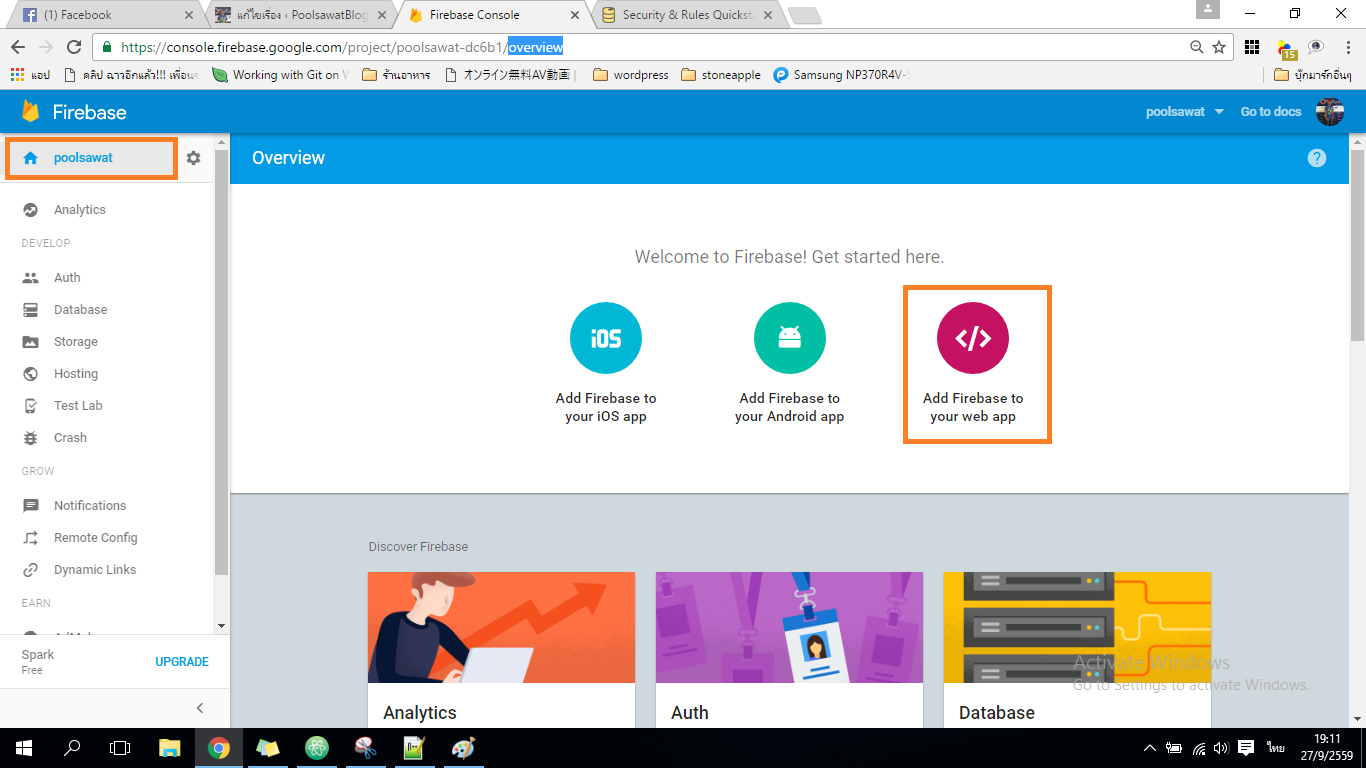Select the Firebase Console tab
This screenshot has height=768, width=1366.
click(495, 15)
